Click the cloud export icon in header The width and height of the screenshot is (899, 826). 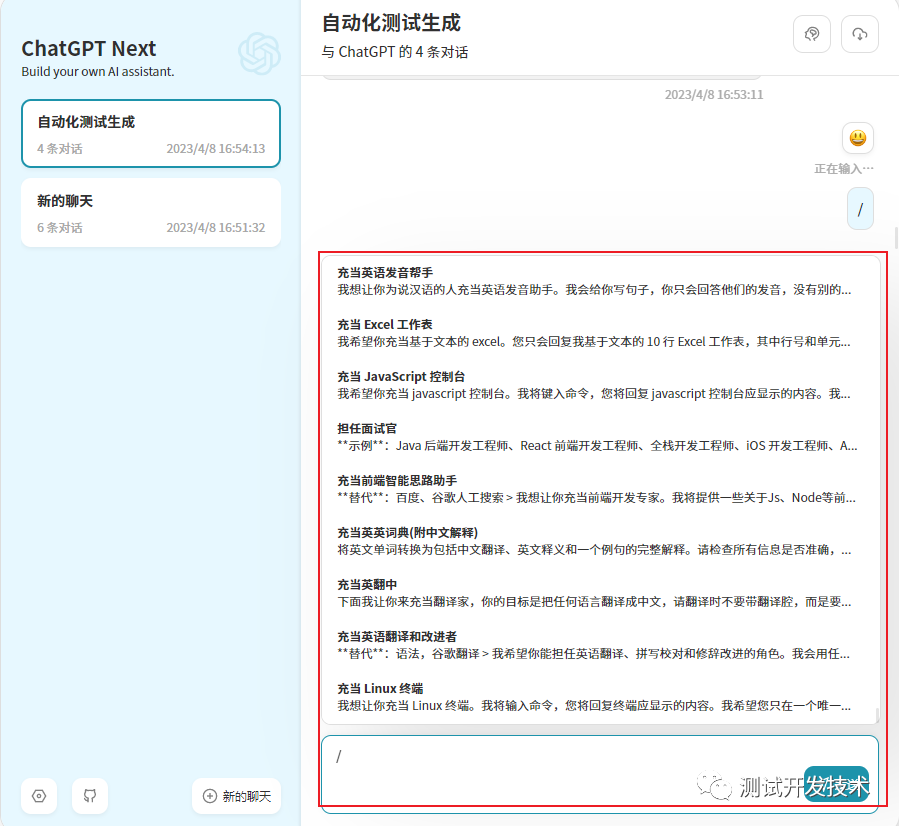click(x=859, y=34)
